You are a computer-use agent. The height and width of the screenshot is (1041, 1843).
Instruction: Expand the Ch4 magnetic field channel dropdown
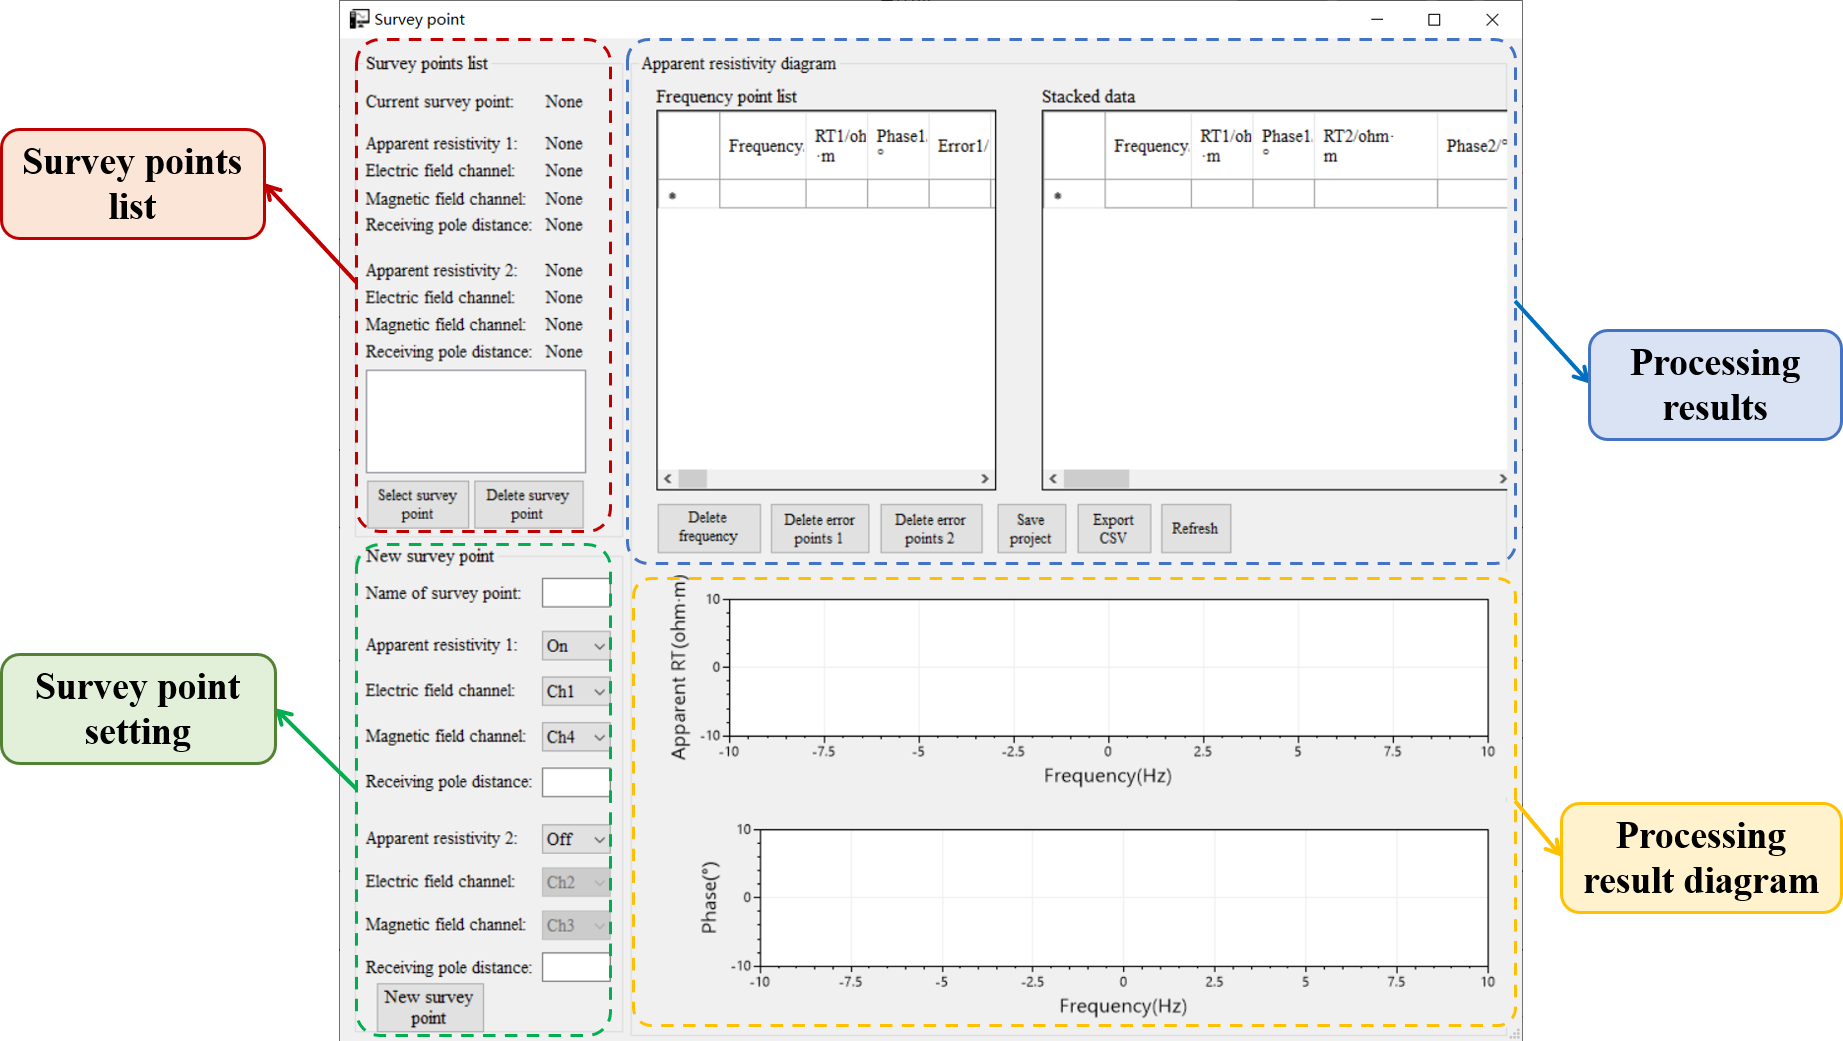pyautogui.click(x=576, y=737)
